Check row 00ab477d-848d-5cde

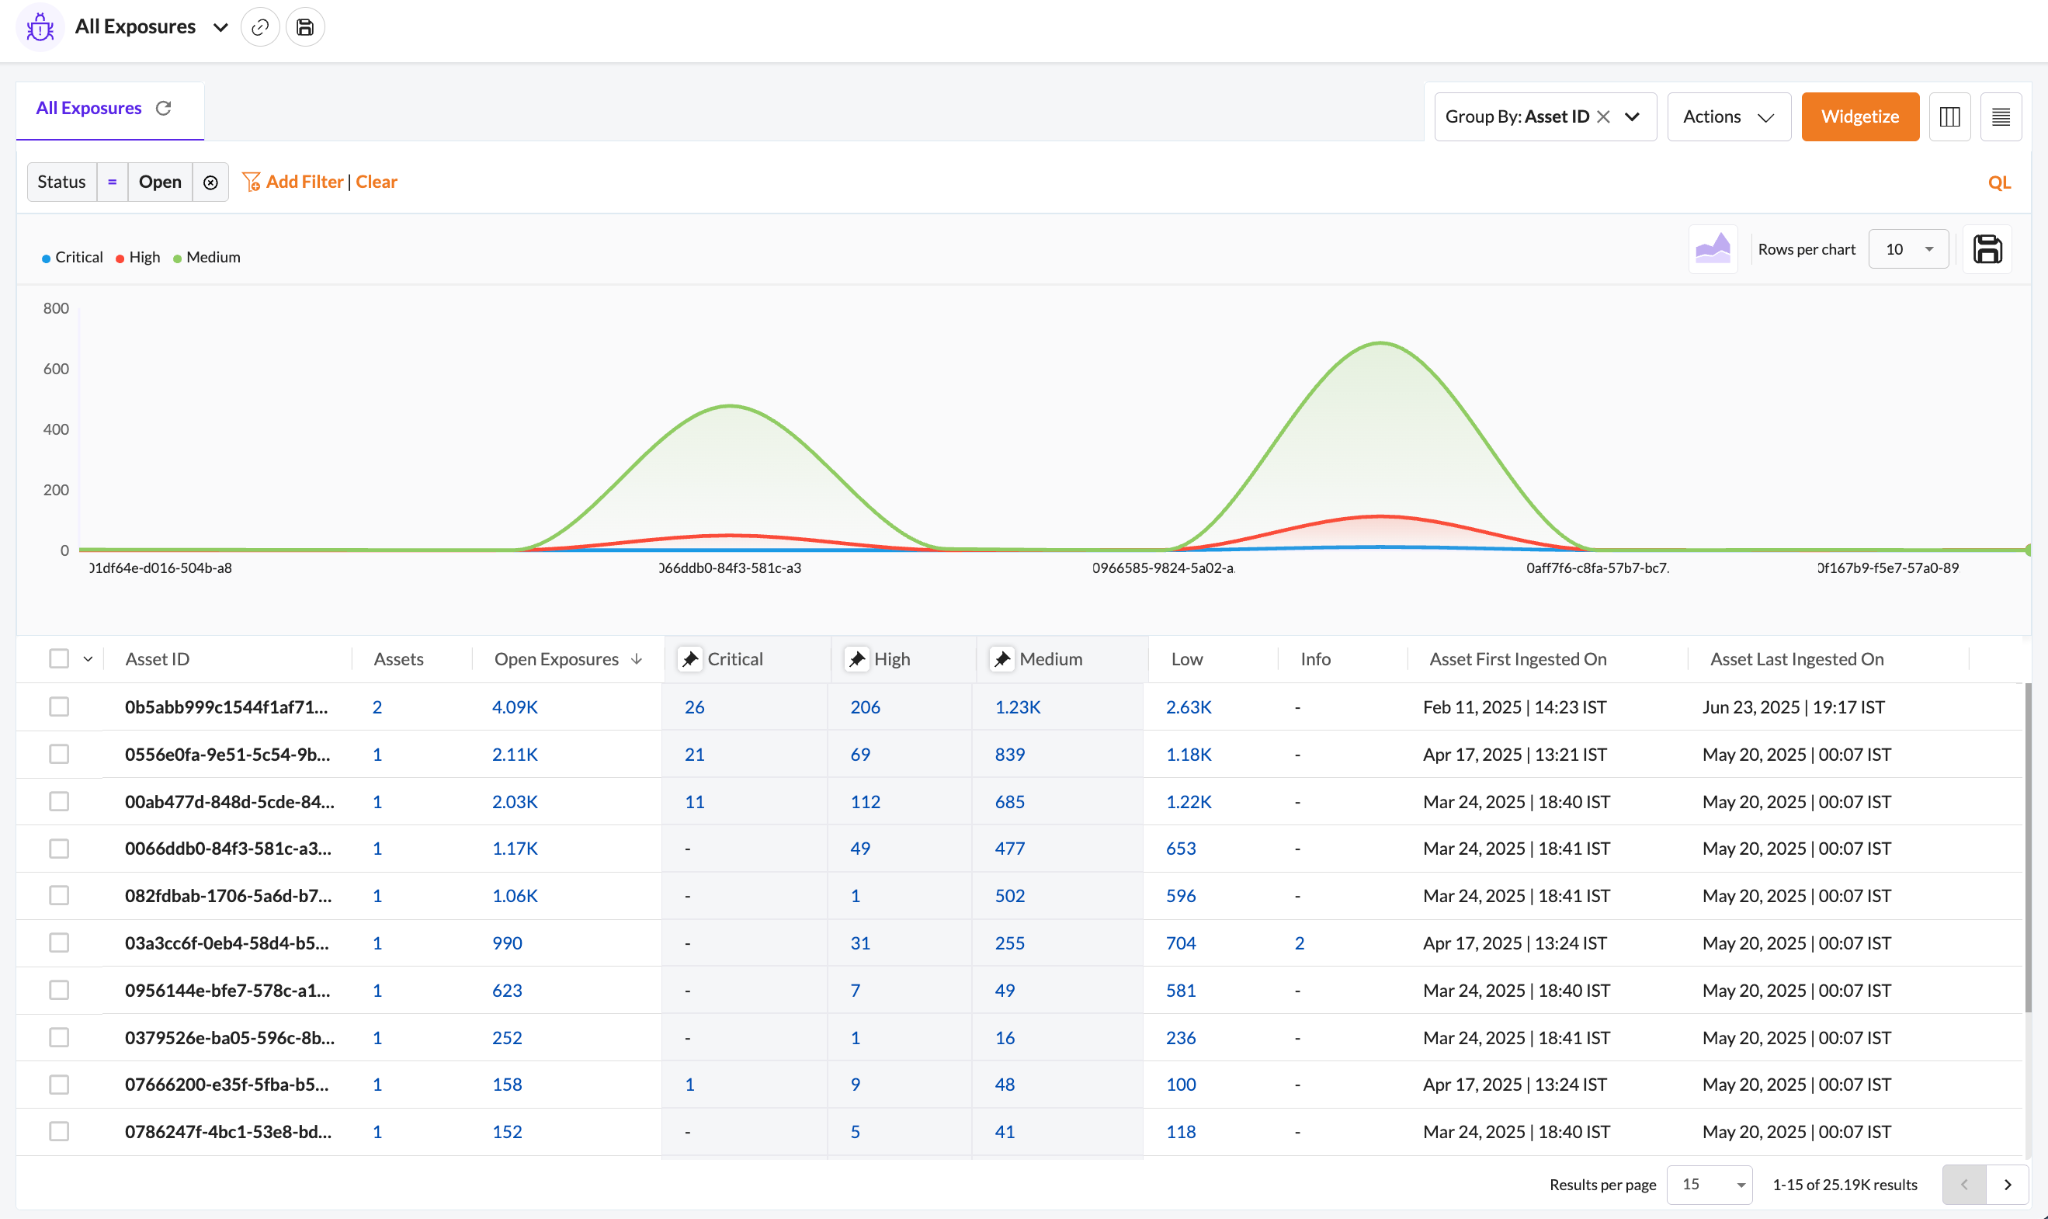coord(59,801)
